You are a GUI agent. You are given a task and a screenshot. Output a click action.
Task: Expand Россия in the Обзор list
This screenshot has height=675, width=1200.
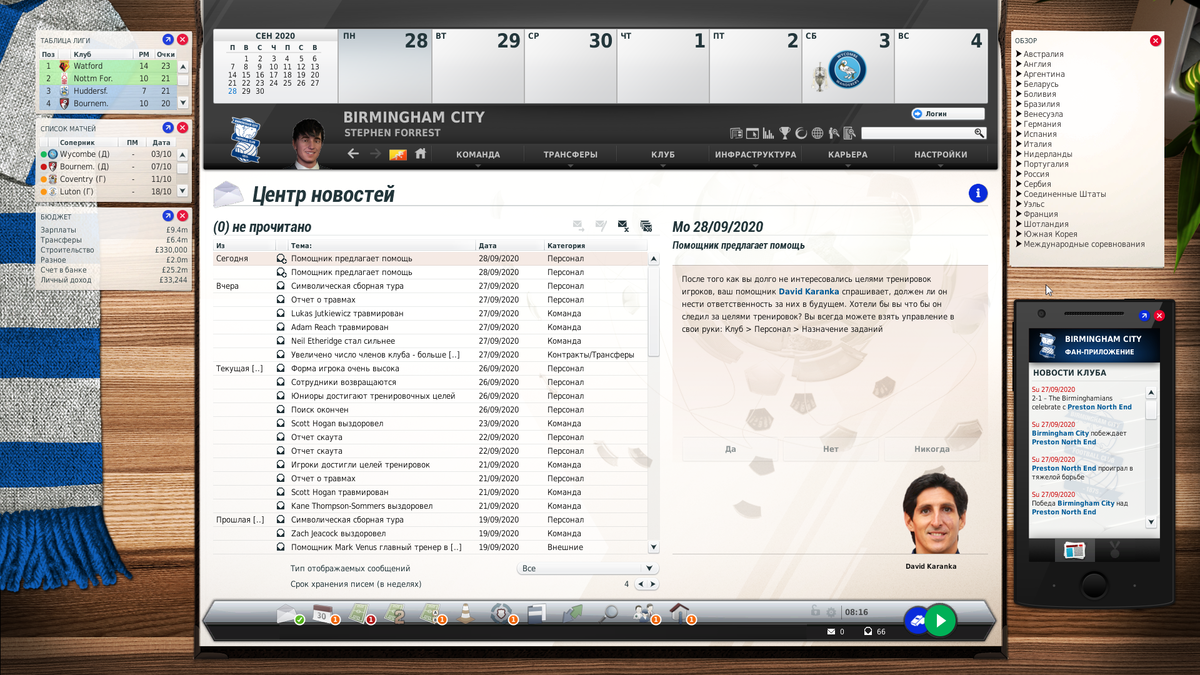tap(1035, 174)
